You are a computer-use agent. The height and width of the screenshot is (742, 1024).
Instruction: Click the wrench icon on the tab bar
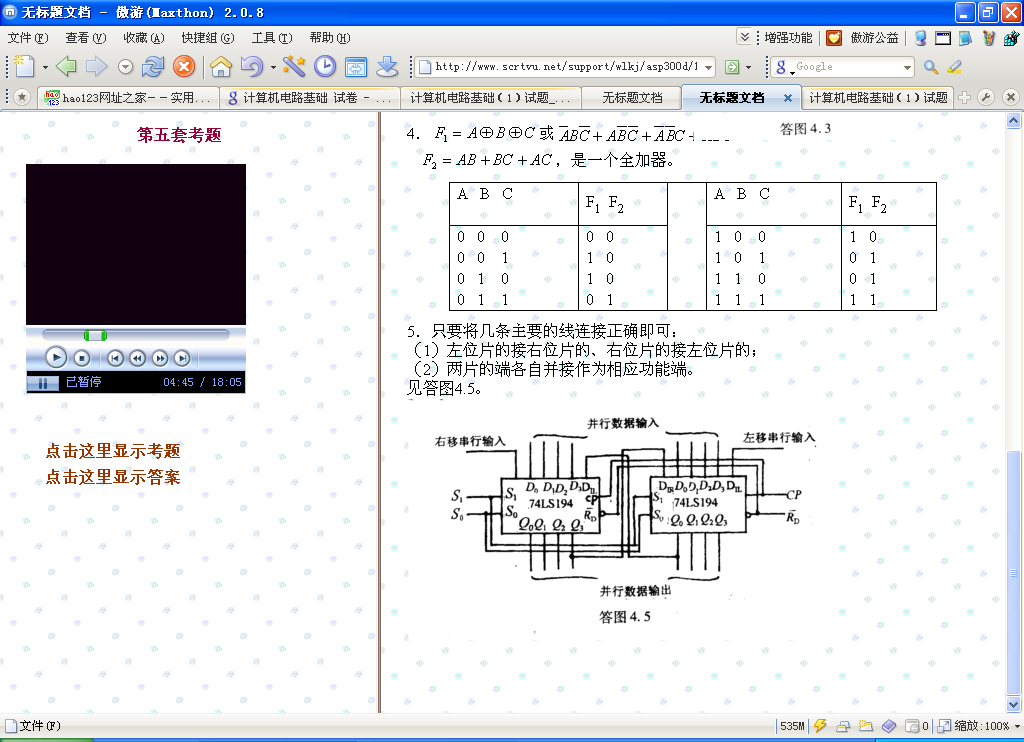pos(986,98)
